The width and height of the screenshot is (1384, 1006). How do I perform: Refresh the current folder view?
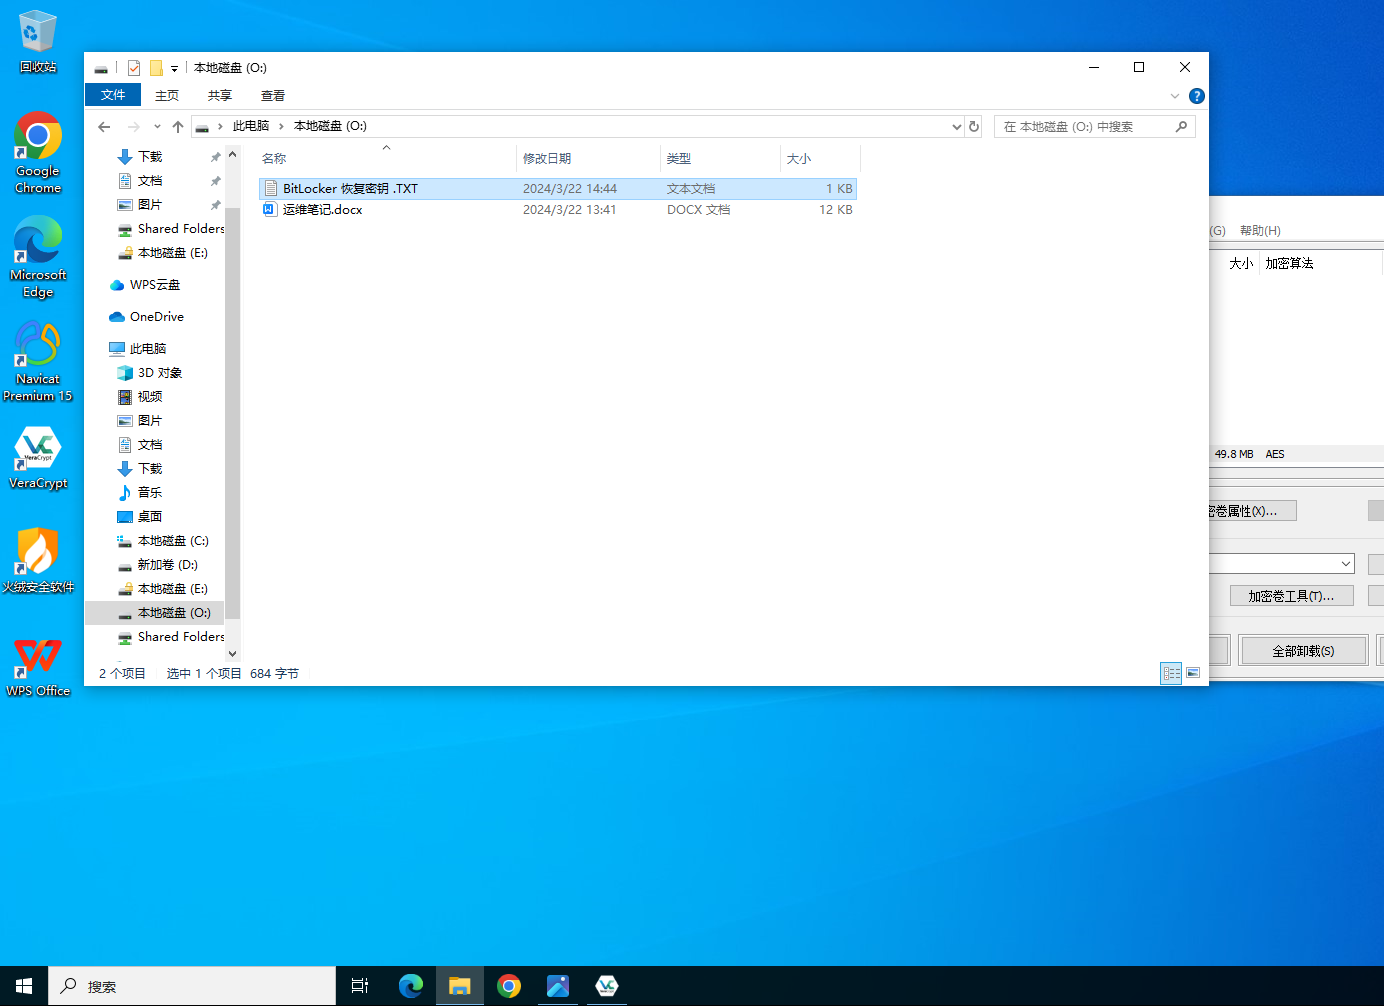click(x=974, y=126)
